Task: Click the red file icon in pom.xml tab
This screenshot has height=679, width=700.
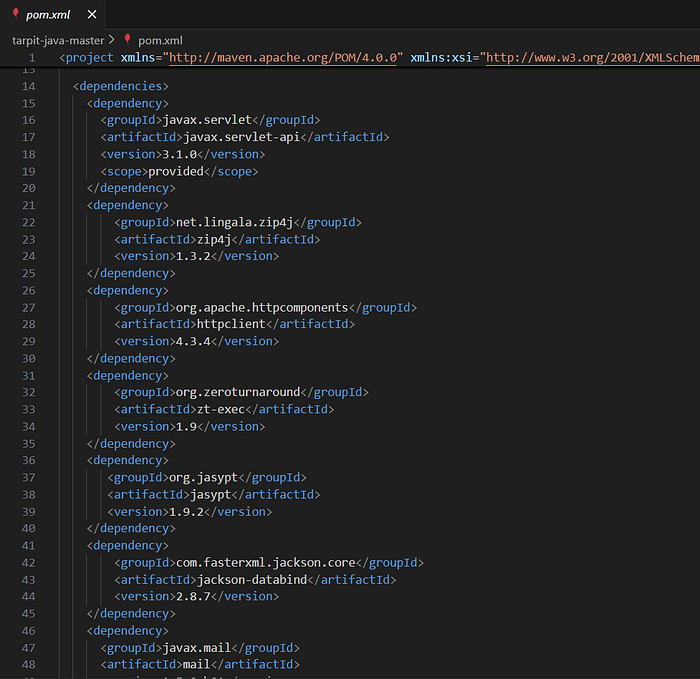Action: [x=16, y=14]
